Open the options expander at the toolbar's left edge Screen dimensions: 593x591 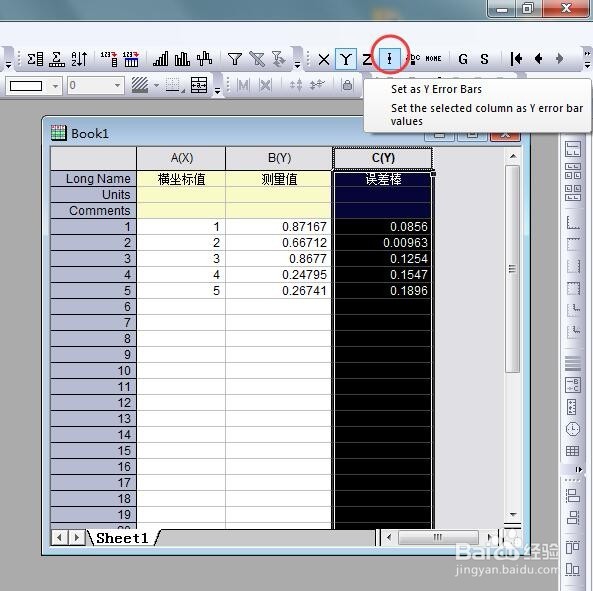(8, 65)
